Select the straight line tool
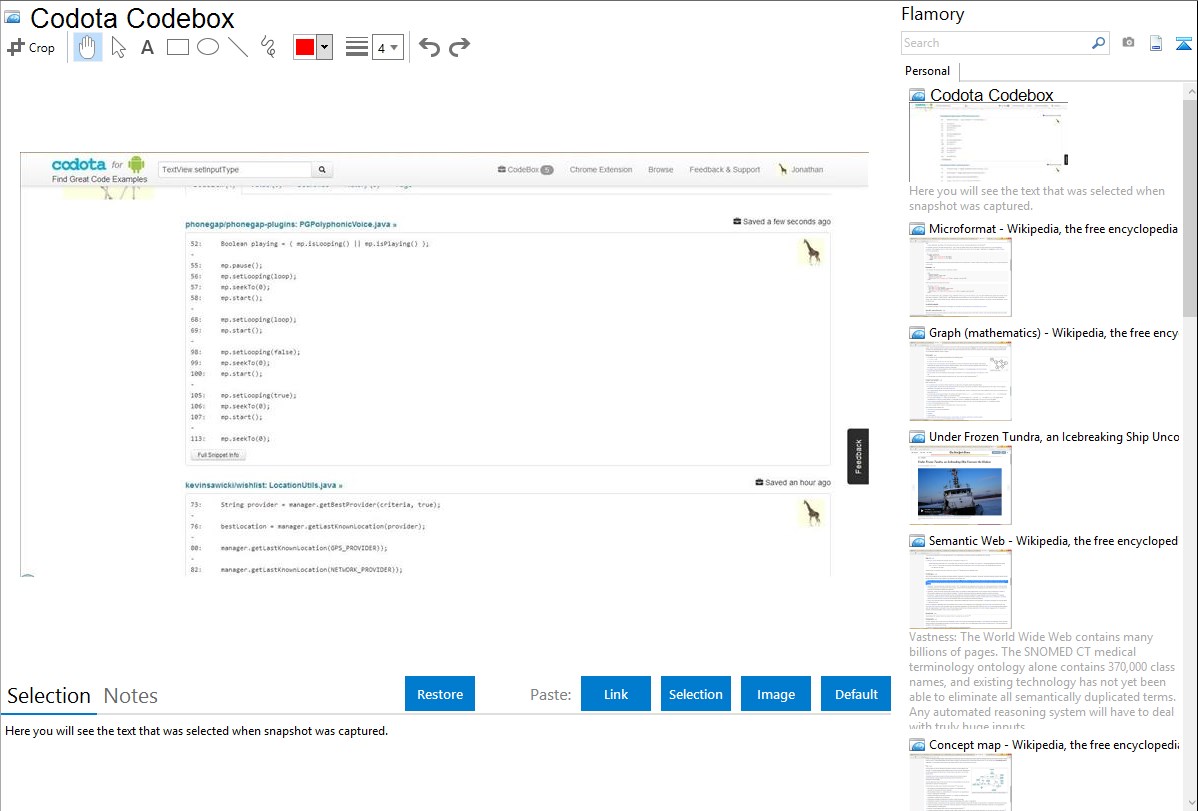The width and height of the screenshot is (1198, 811). click(x=238, y=47)
